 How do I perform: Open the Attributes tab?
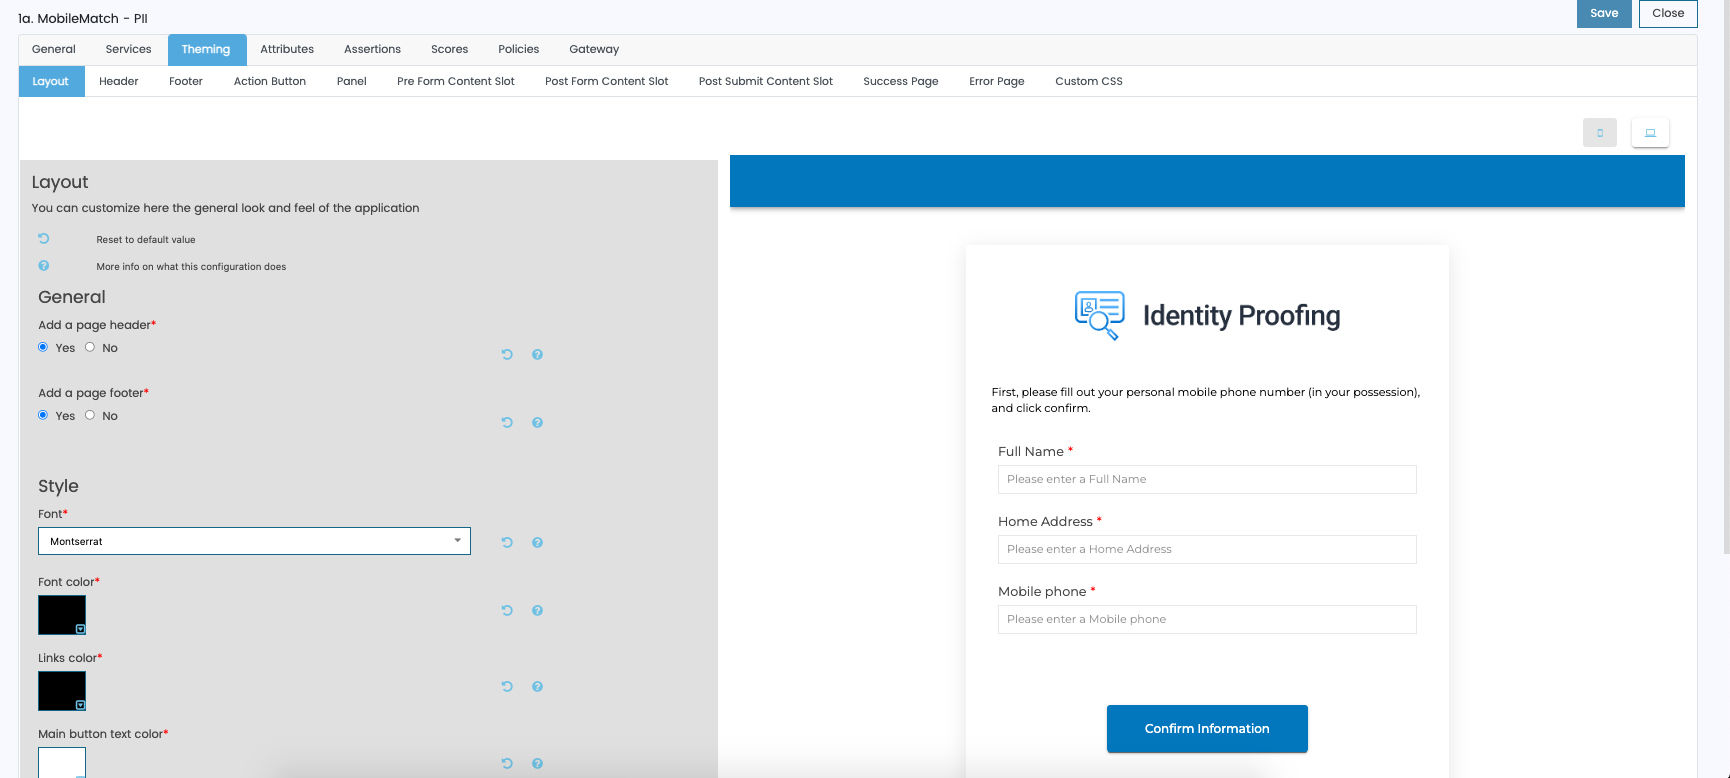287,49
